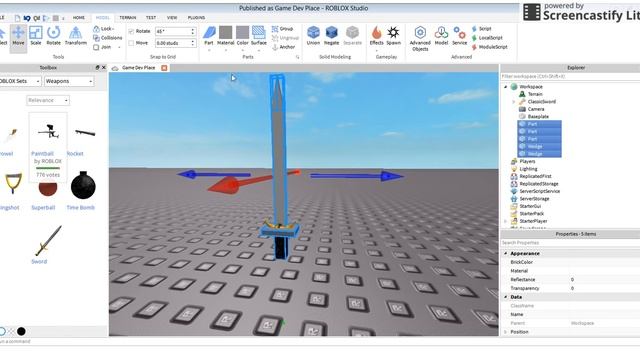Image resolution: width=640 pixels, height=360 pixels.
Task: Select Terrain in Explorer
Action: pyautogui.click(x=535, y=94)
